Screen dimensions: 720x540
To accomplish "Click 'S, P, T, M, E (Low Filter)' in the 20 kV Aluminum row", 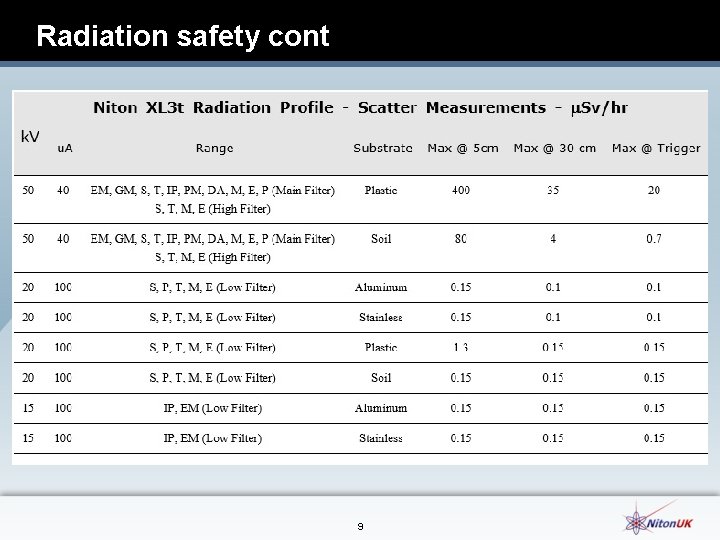I will pyautogui.click(x=212, y=287).
